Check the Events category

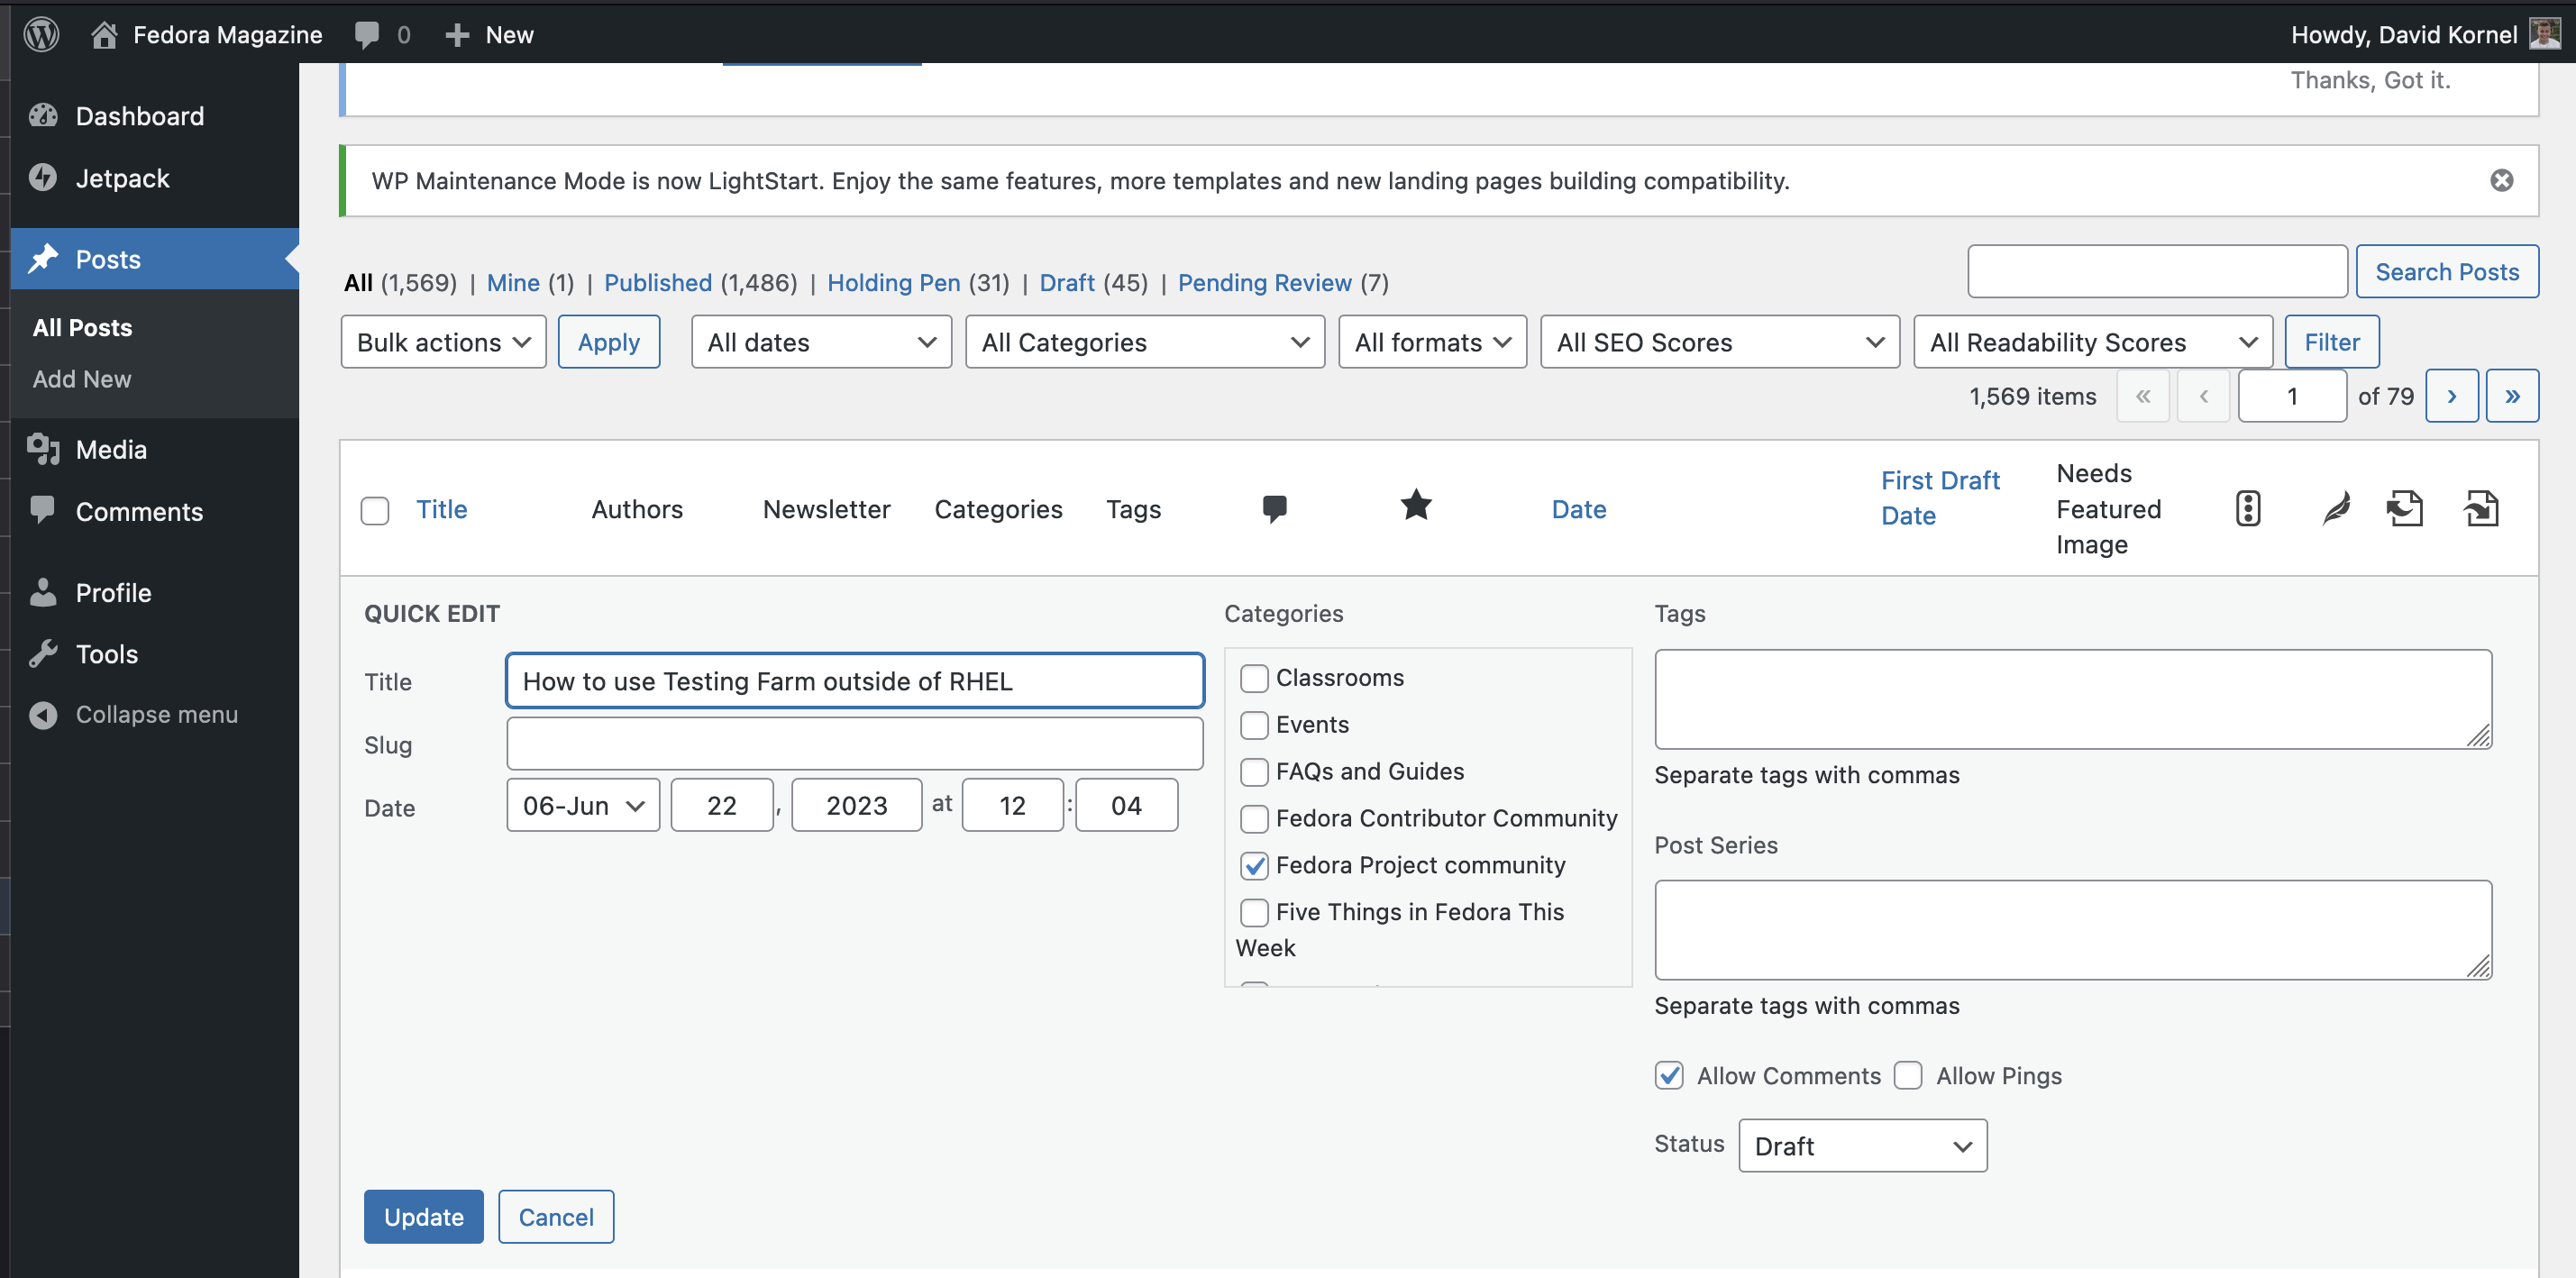click(1254, 725)
